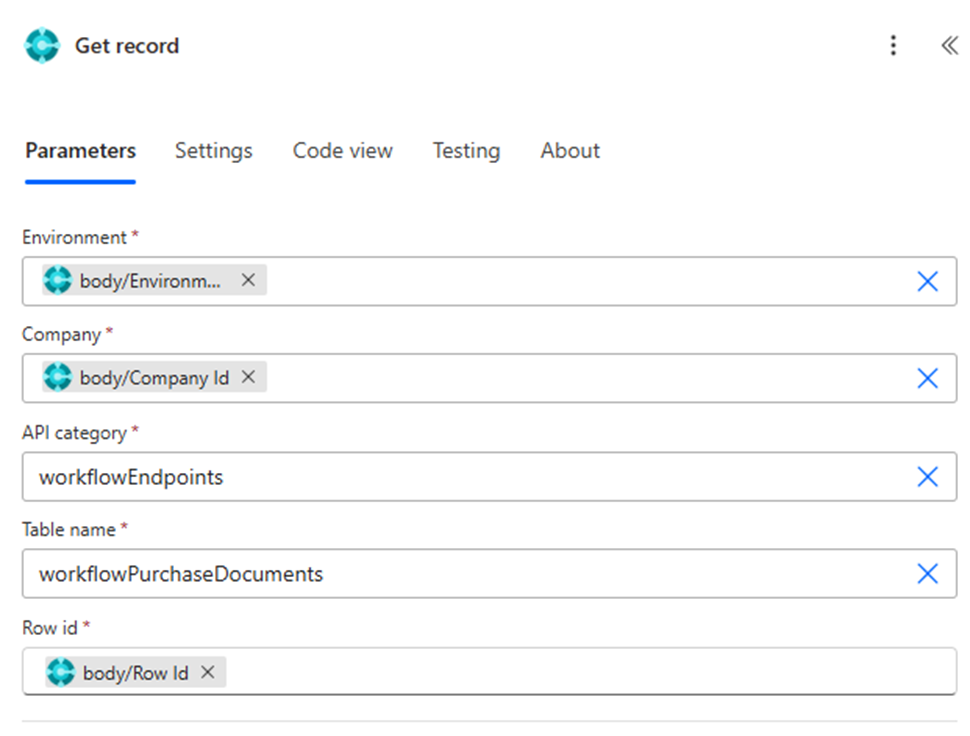Viewport: 970px width, 736px height.
Task: Click empty area in Row id field
Action: pos(580,672)
